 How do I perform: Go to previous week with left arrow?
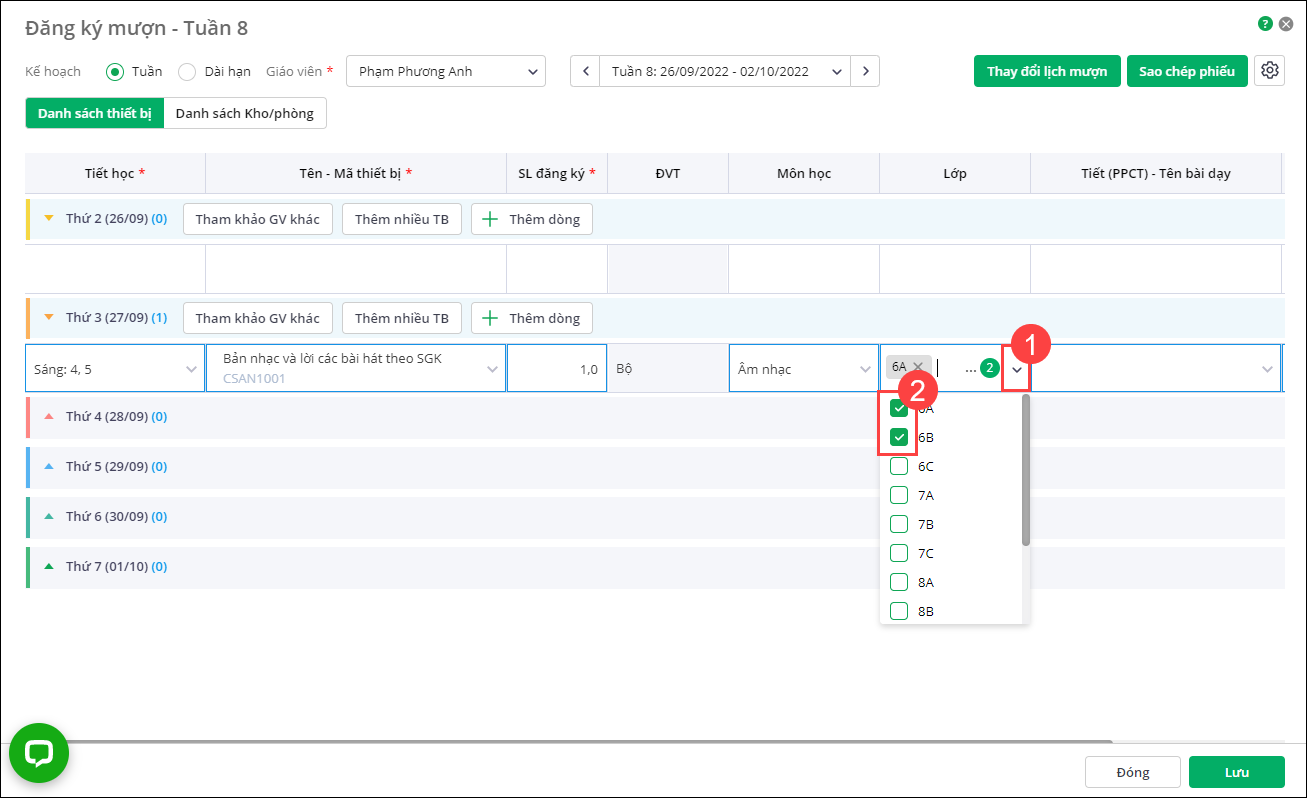pos(585,71)
